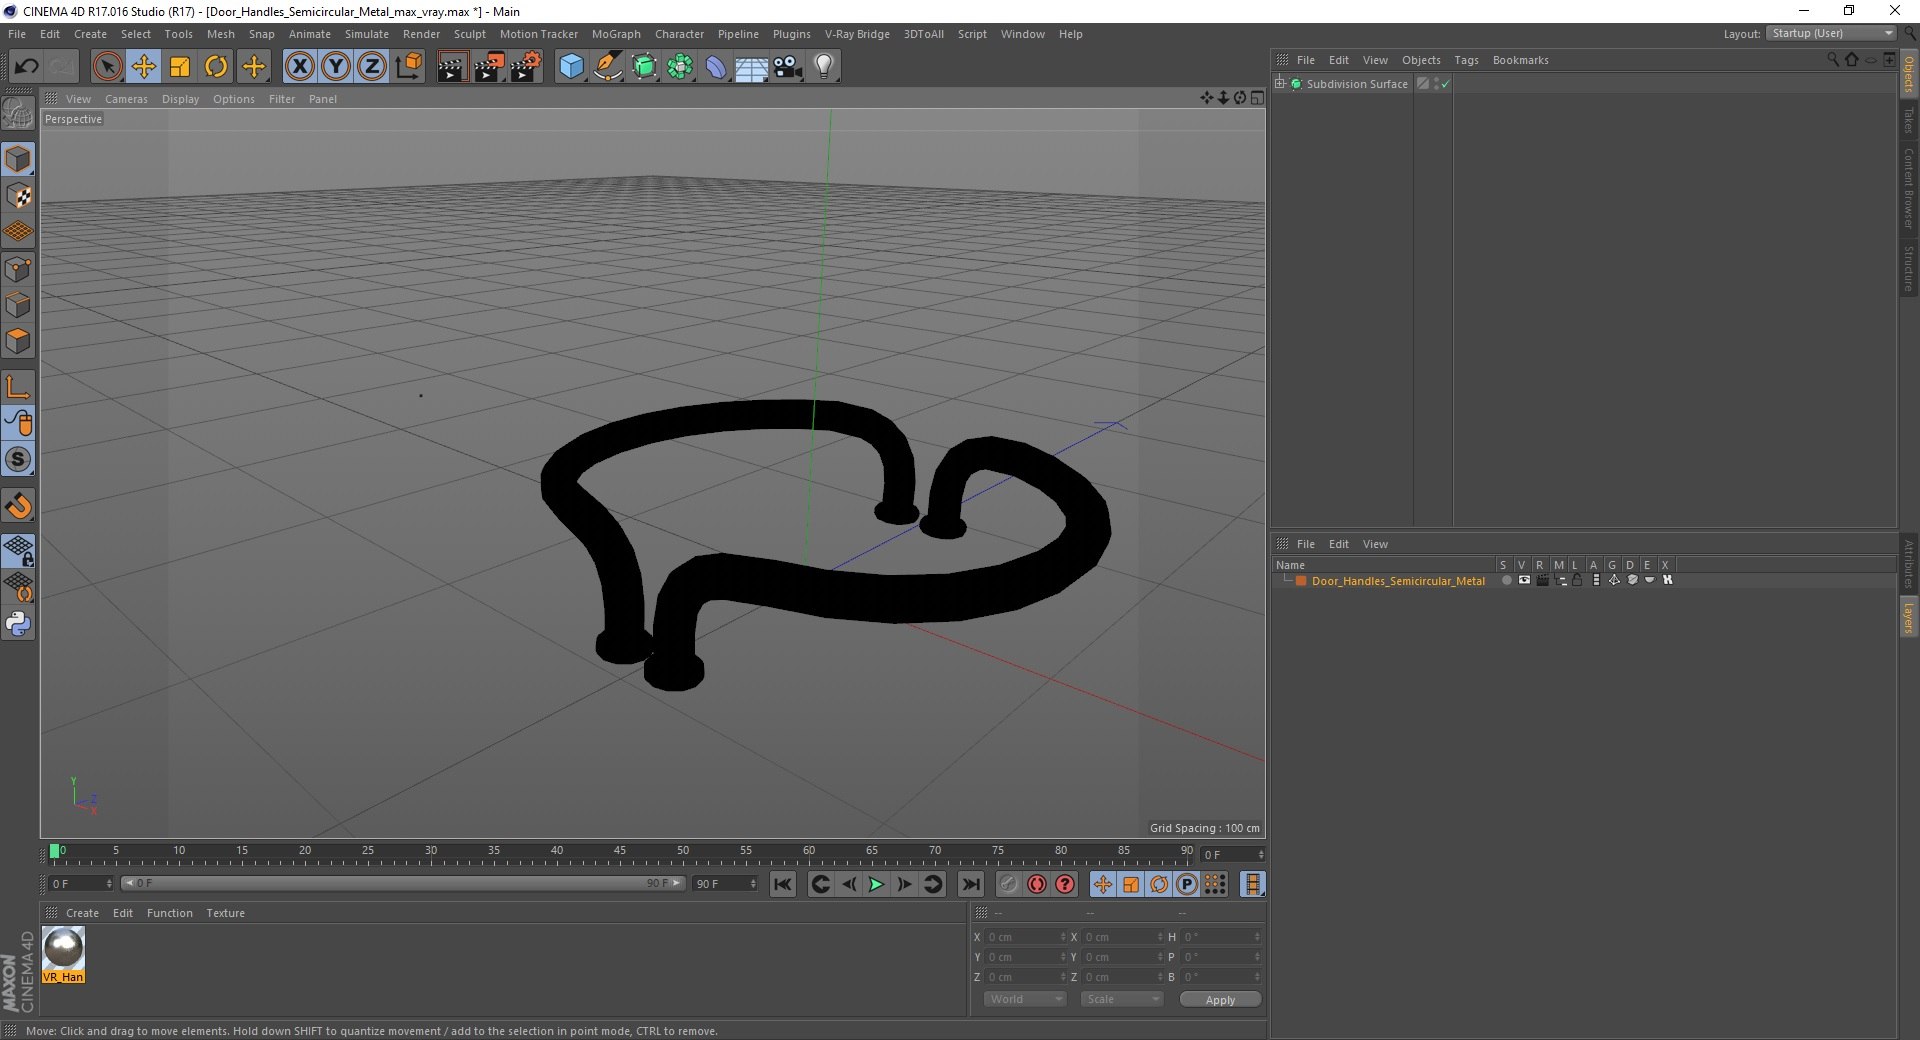The height and width of the screenshot is (1040, 1920).
Task: Toggle autokeying button
Action: pyautogui.click(x=1037, y=884)
